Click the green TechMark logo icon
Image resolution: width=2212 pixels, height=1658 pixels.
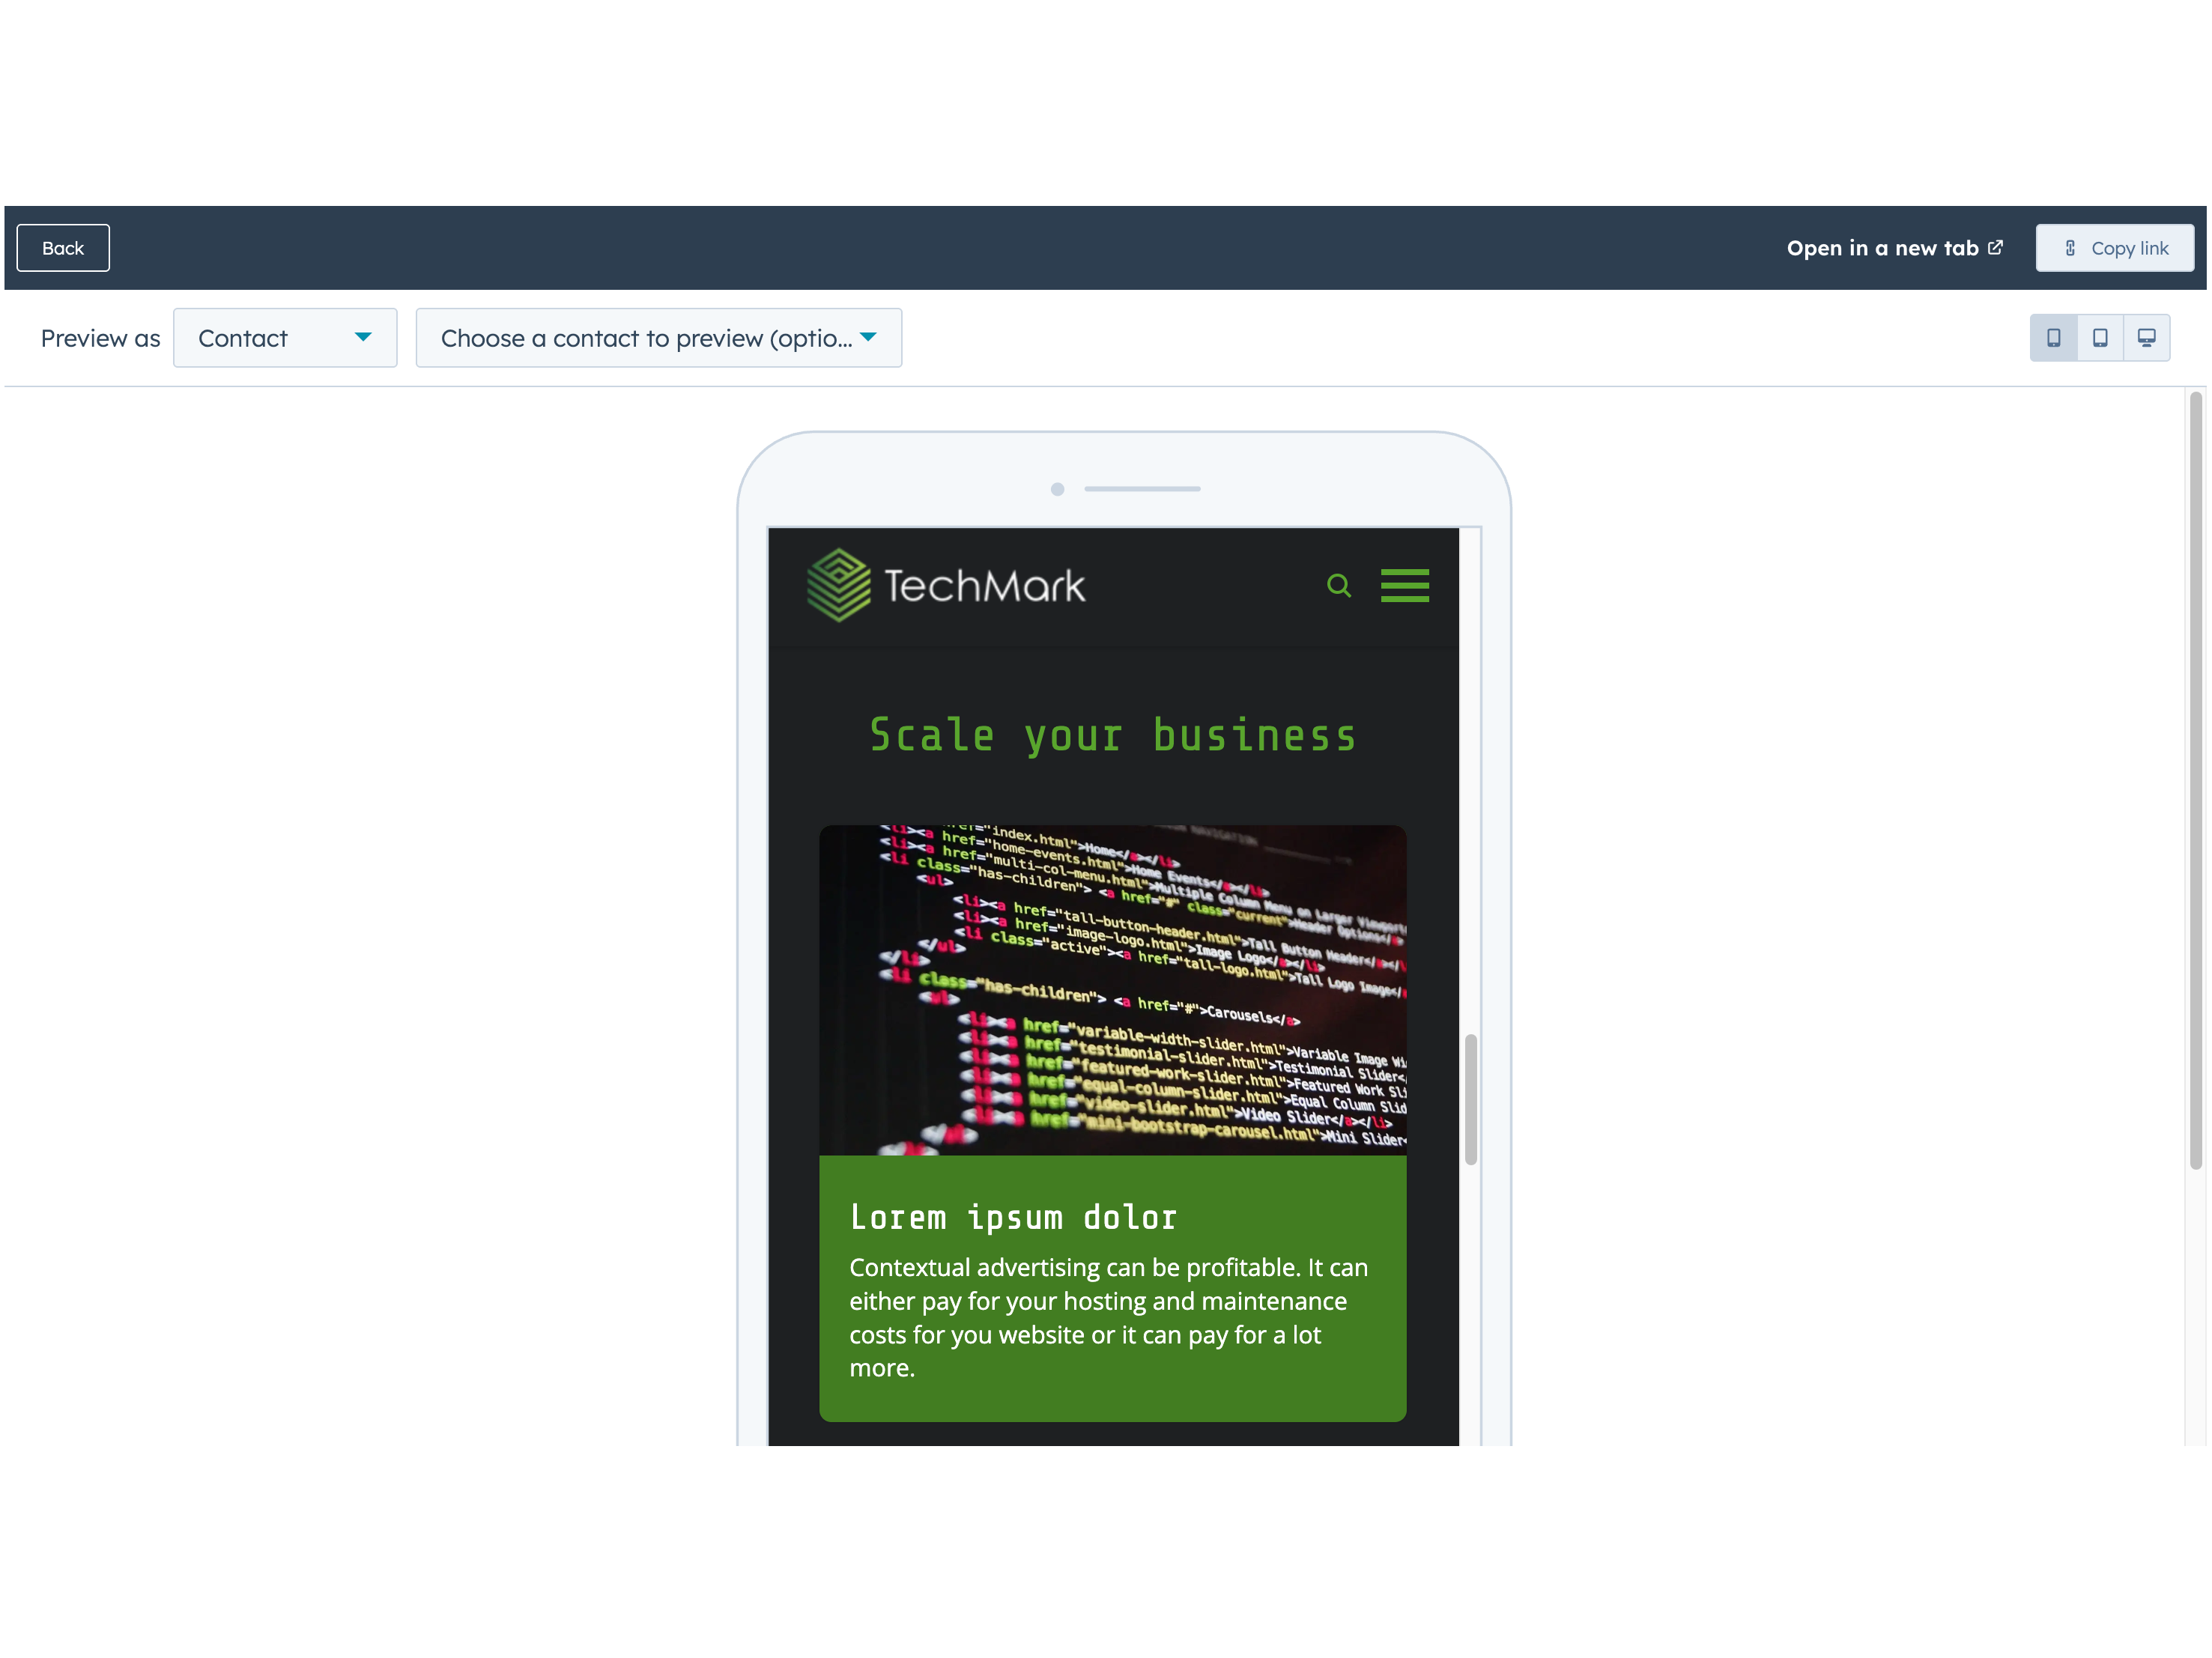839,585
